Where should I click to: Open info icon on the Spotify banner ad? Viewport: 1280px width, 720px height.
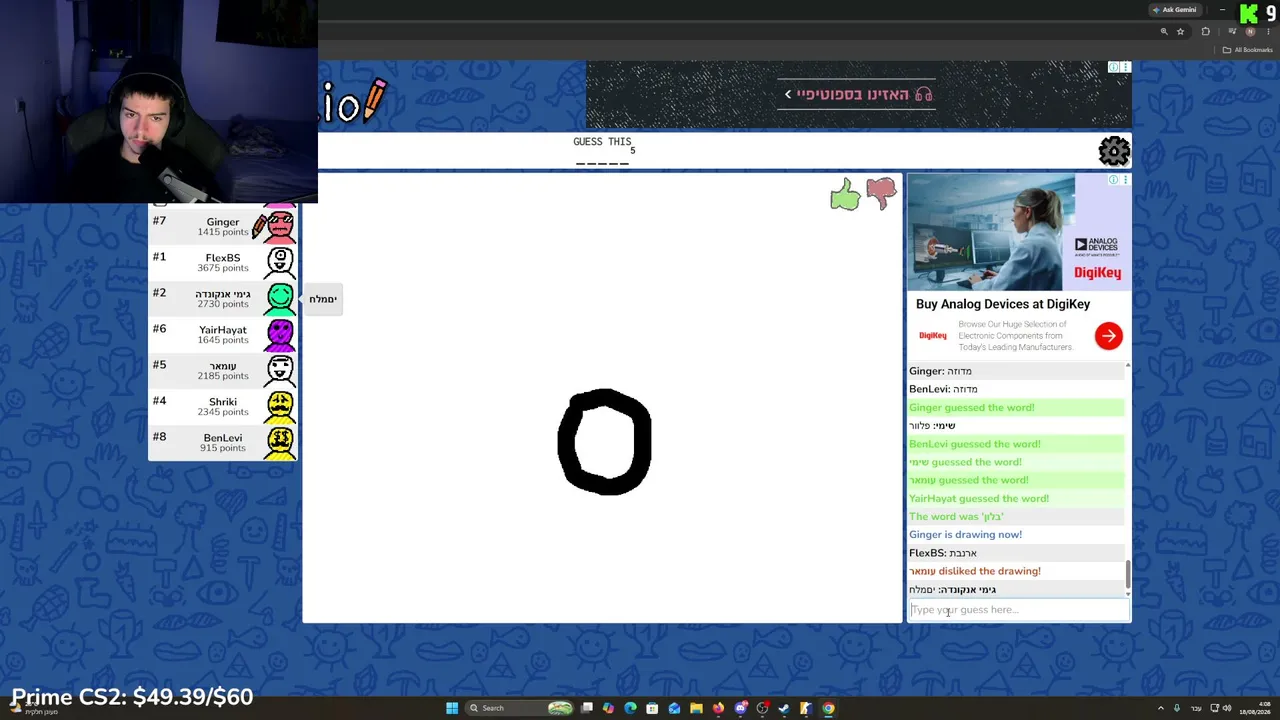[x=1113, y=67]
